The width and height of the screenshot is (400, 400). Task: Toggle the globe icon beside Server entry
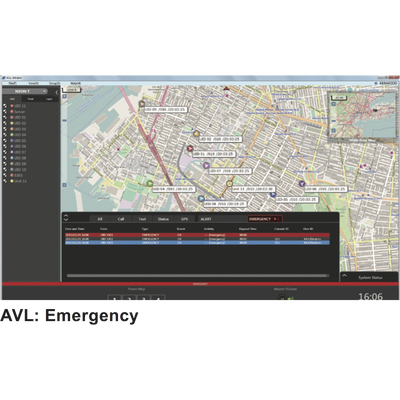(5, 112)
